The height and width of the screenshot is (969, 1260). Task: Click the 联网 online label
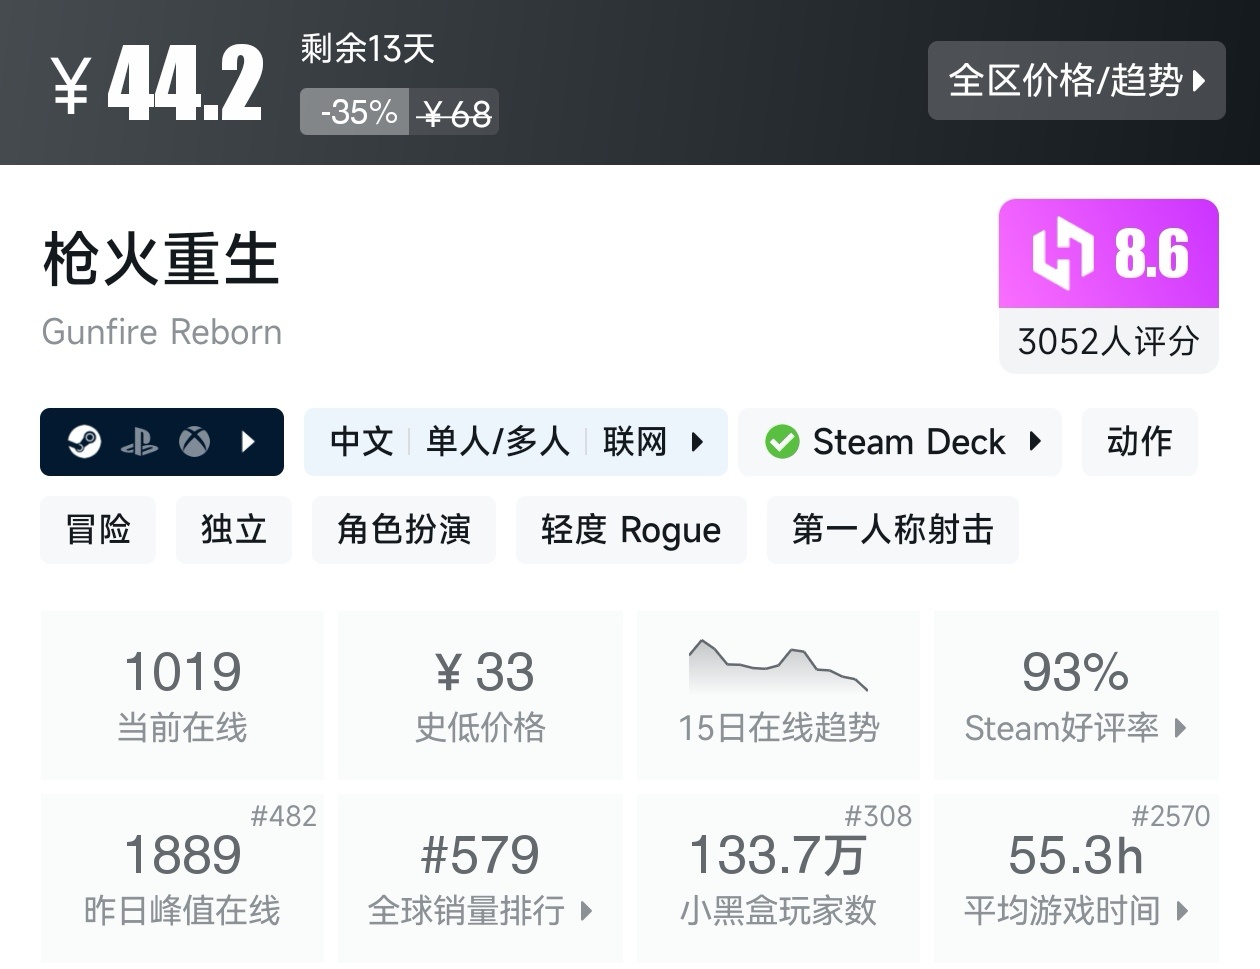634,441
